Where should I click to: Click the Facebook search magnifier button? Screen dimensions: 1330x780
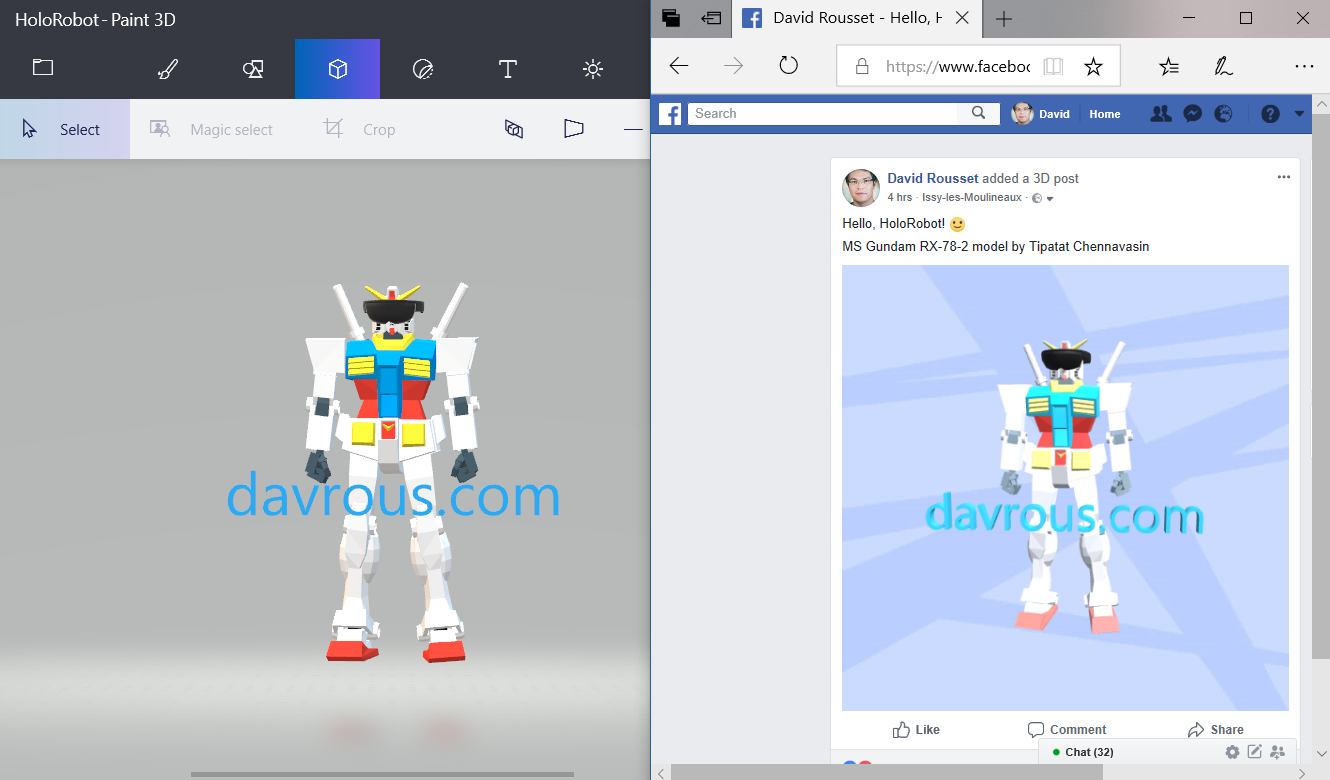pyautogui.click(x=979, y=114)
